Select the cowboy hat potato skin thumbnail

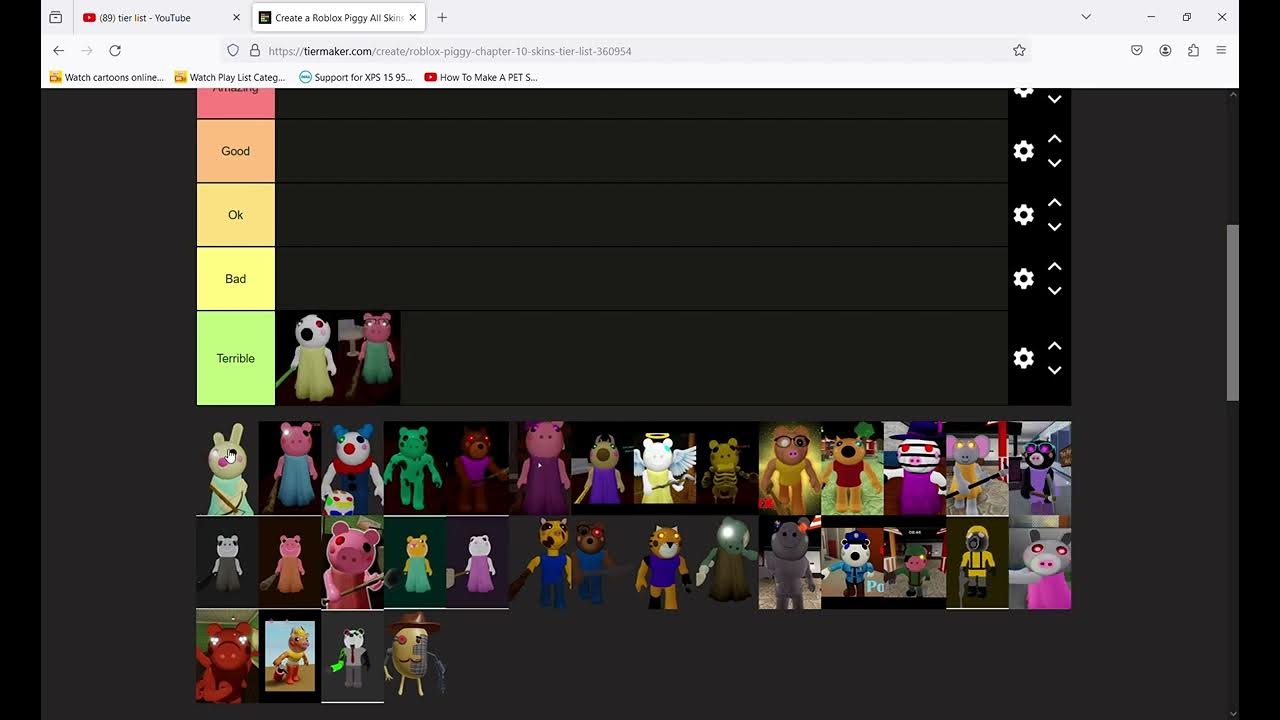point(415,656)
